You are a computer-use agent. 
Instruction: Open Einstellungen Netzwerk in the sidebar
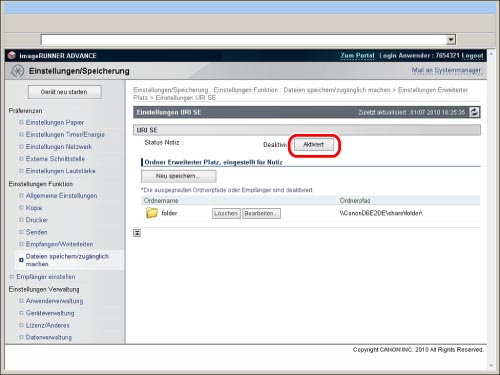(x=59, y=147)
